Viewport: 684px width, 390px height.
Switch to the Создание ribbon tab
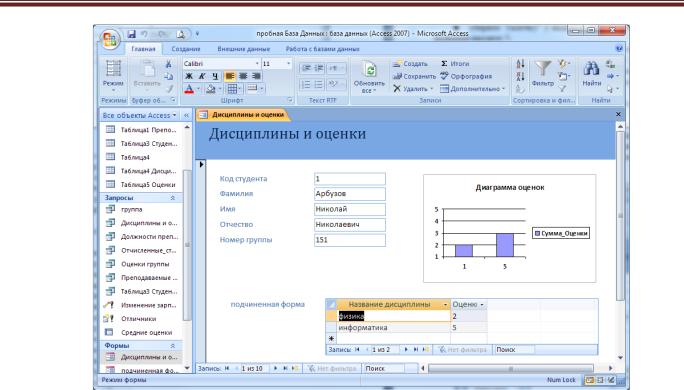point(186,49)
